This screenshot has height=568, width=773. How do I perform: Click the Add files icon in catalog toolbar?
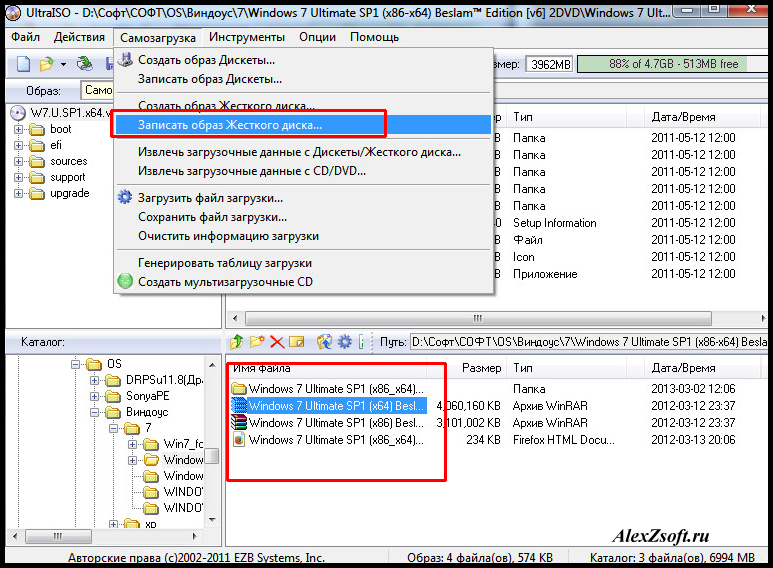[324, 341]
